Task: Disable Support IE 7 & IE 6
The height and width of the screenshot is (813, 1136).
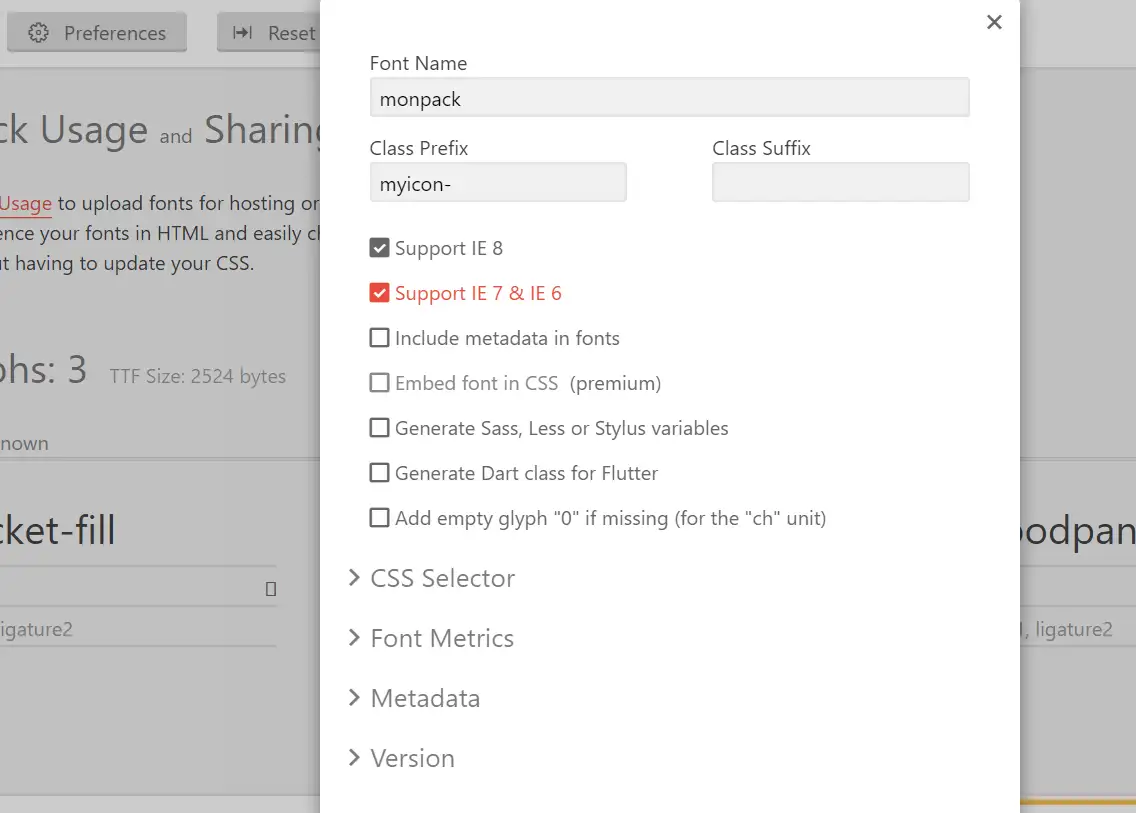Action: (x=379, y=292)
